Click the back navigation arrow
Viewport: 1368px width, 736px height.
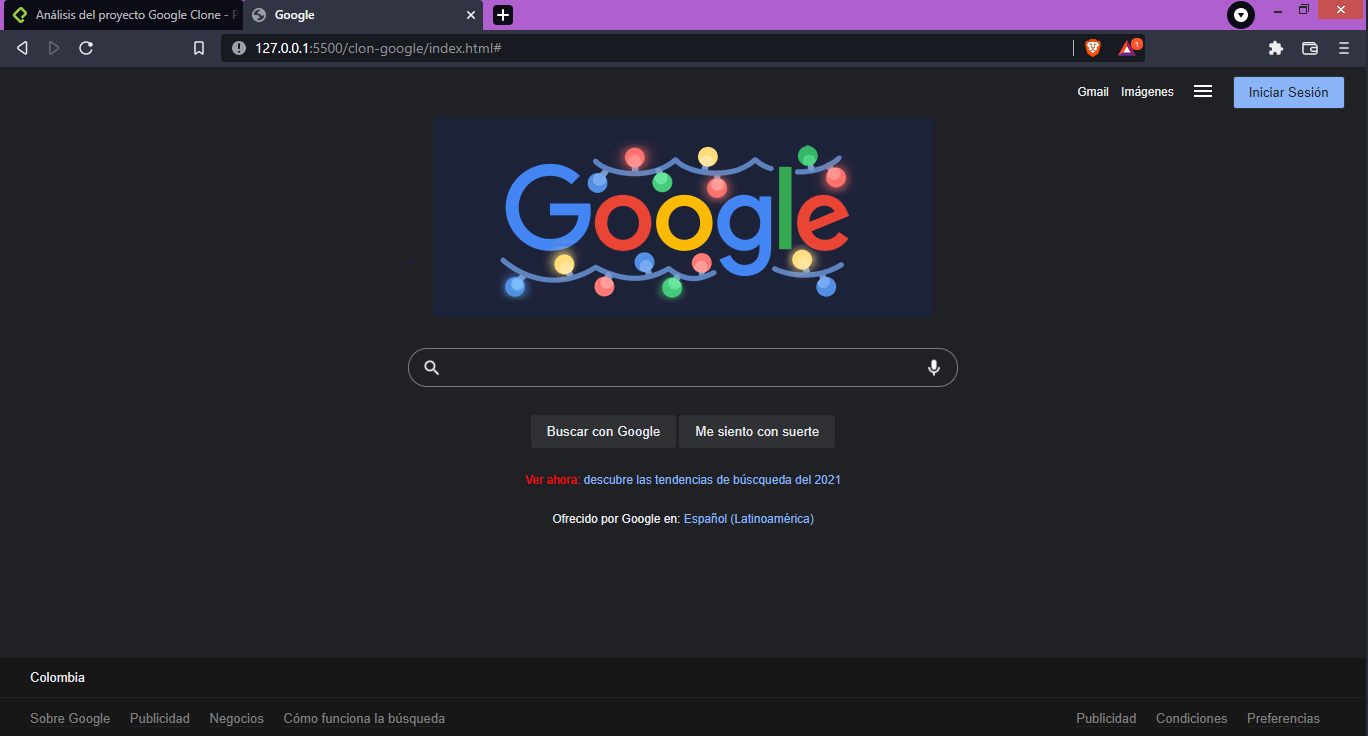(22, 47)
